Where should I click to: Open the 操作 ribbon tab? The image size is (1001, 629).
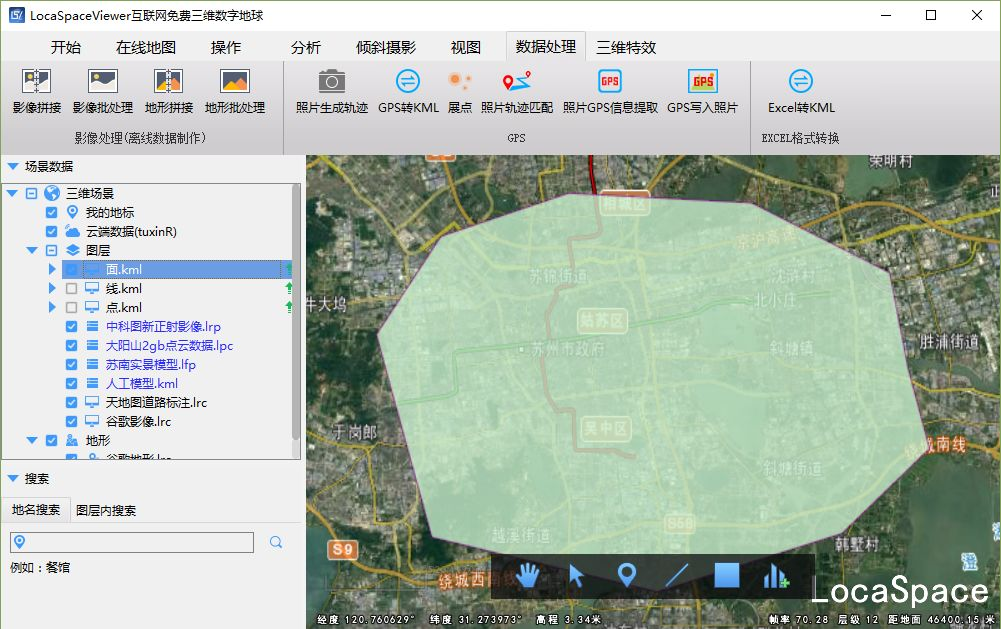[x=226, y=47]
